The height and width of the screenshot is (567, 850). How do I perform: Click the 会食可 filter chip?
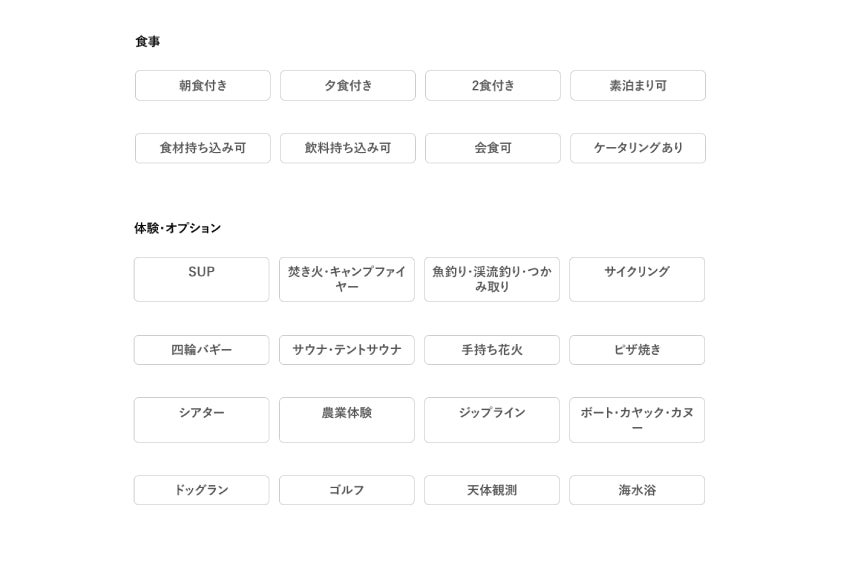493,148
